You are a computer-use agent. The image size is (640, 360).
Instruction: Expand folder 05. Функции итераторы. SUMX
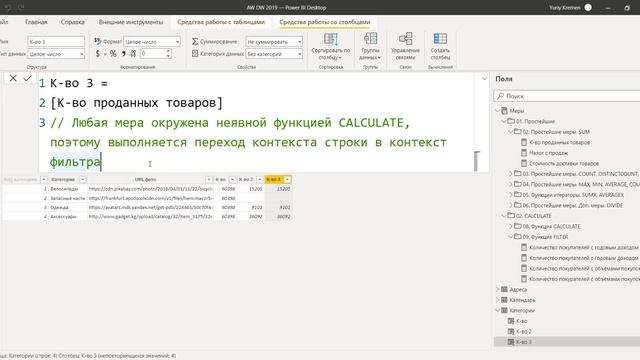point(511,195)
